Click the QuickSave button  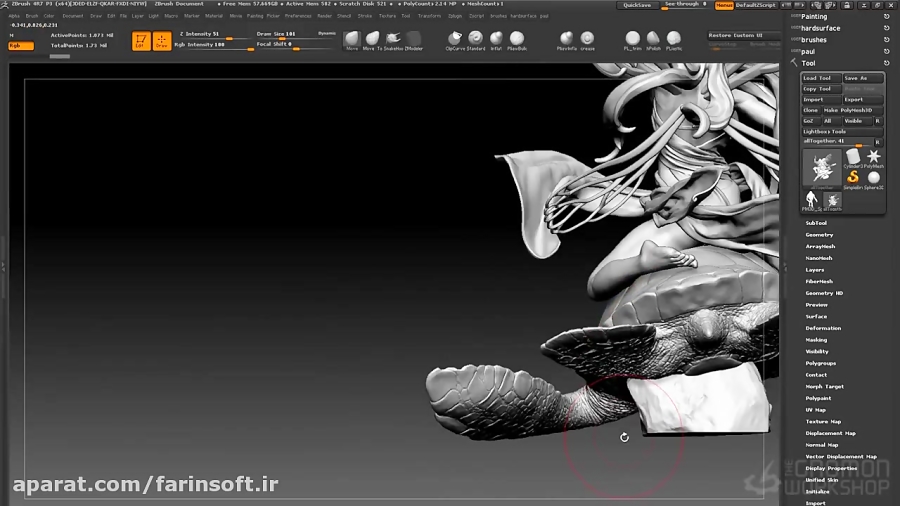pos(637,5)
